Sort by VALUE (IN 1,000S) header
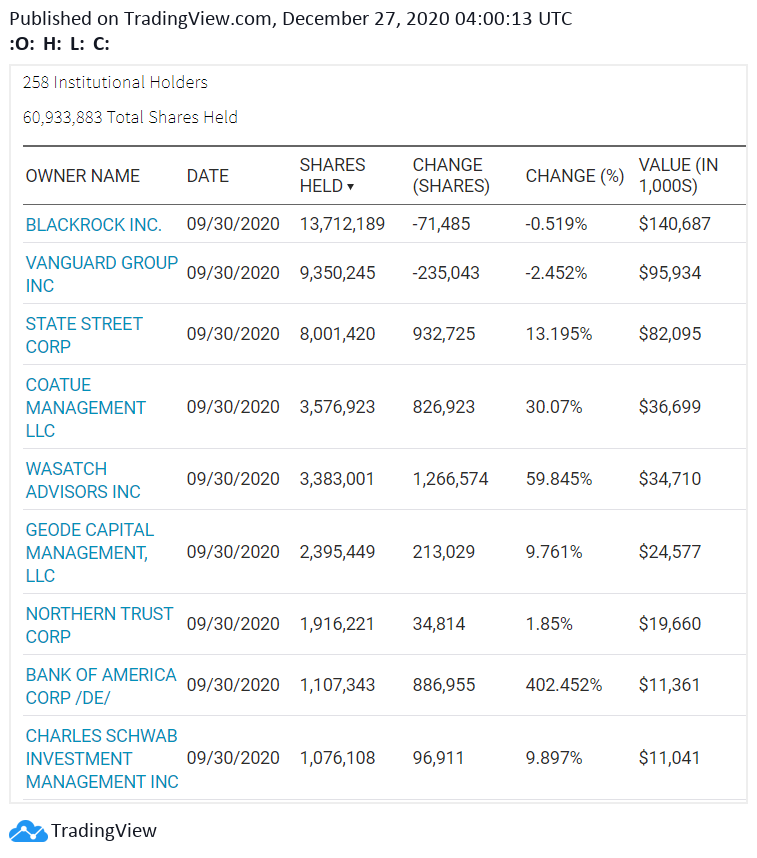757x858 pixels. tap(678, 176)
